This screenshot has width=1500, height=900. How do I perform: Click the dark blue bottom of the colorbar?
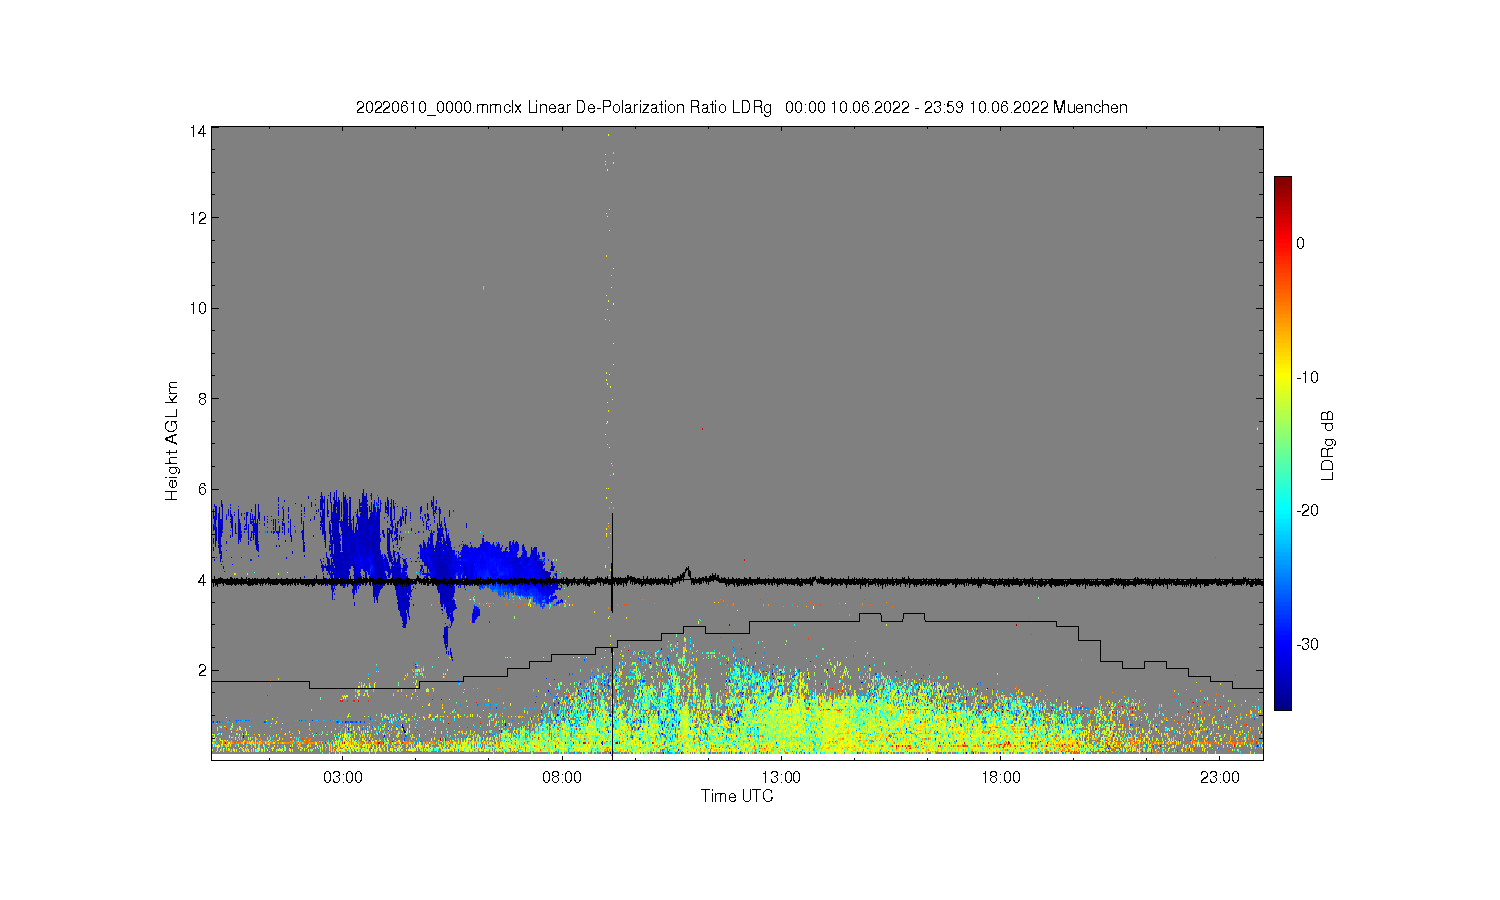pos(1282,702)
